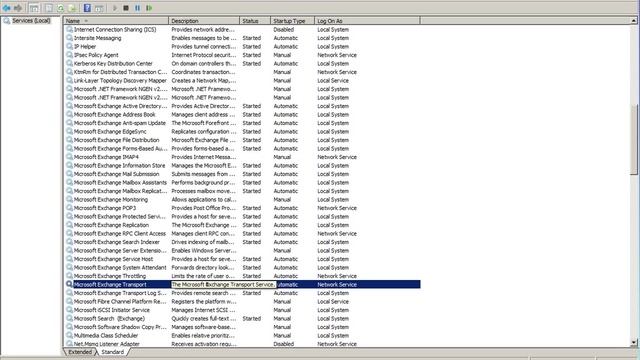The image size is (640, 360).
Task: Switch to the Standard tab
Action: coord(112,352)
